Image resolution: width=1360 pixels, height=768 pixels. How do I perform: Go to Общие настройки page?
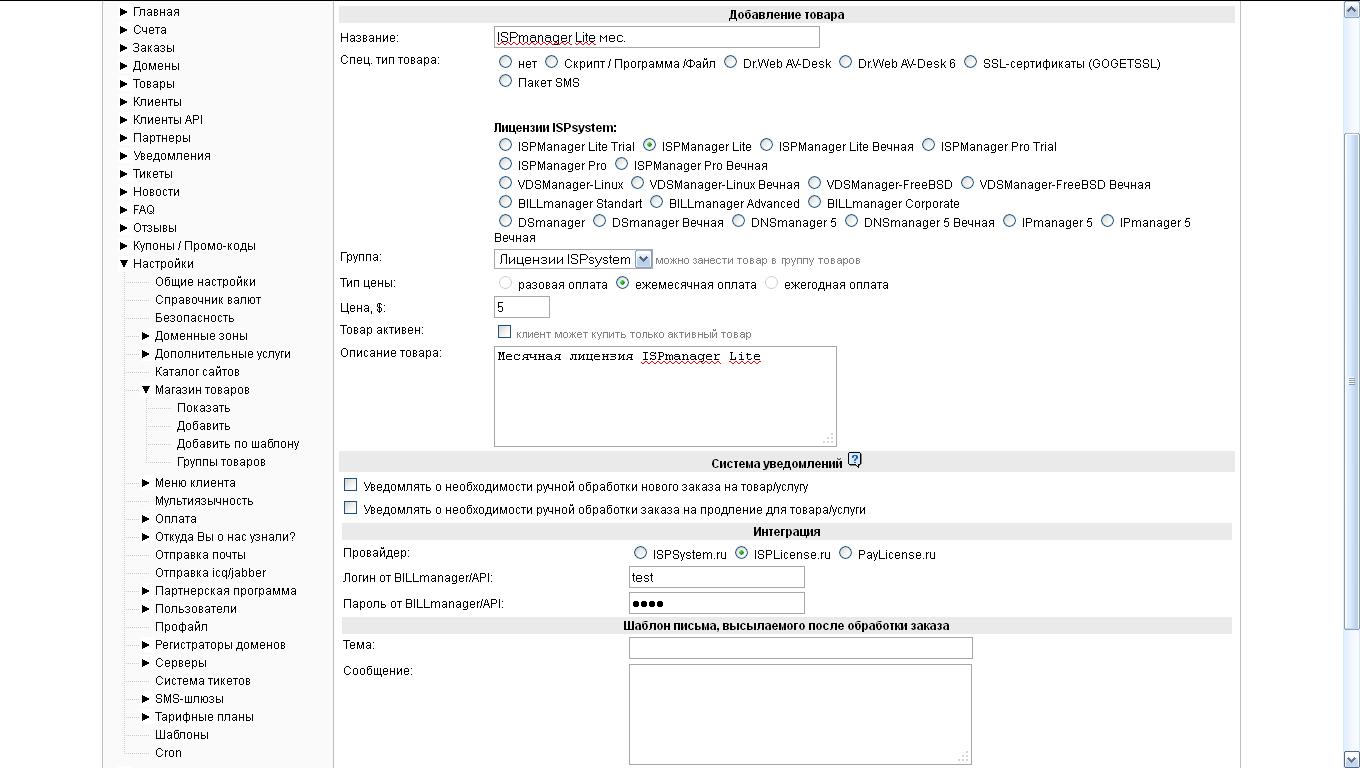point(205,282)
